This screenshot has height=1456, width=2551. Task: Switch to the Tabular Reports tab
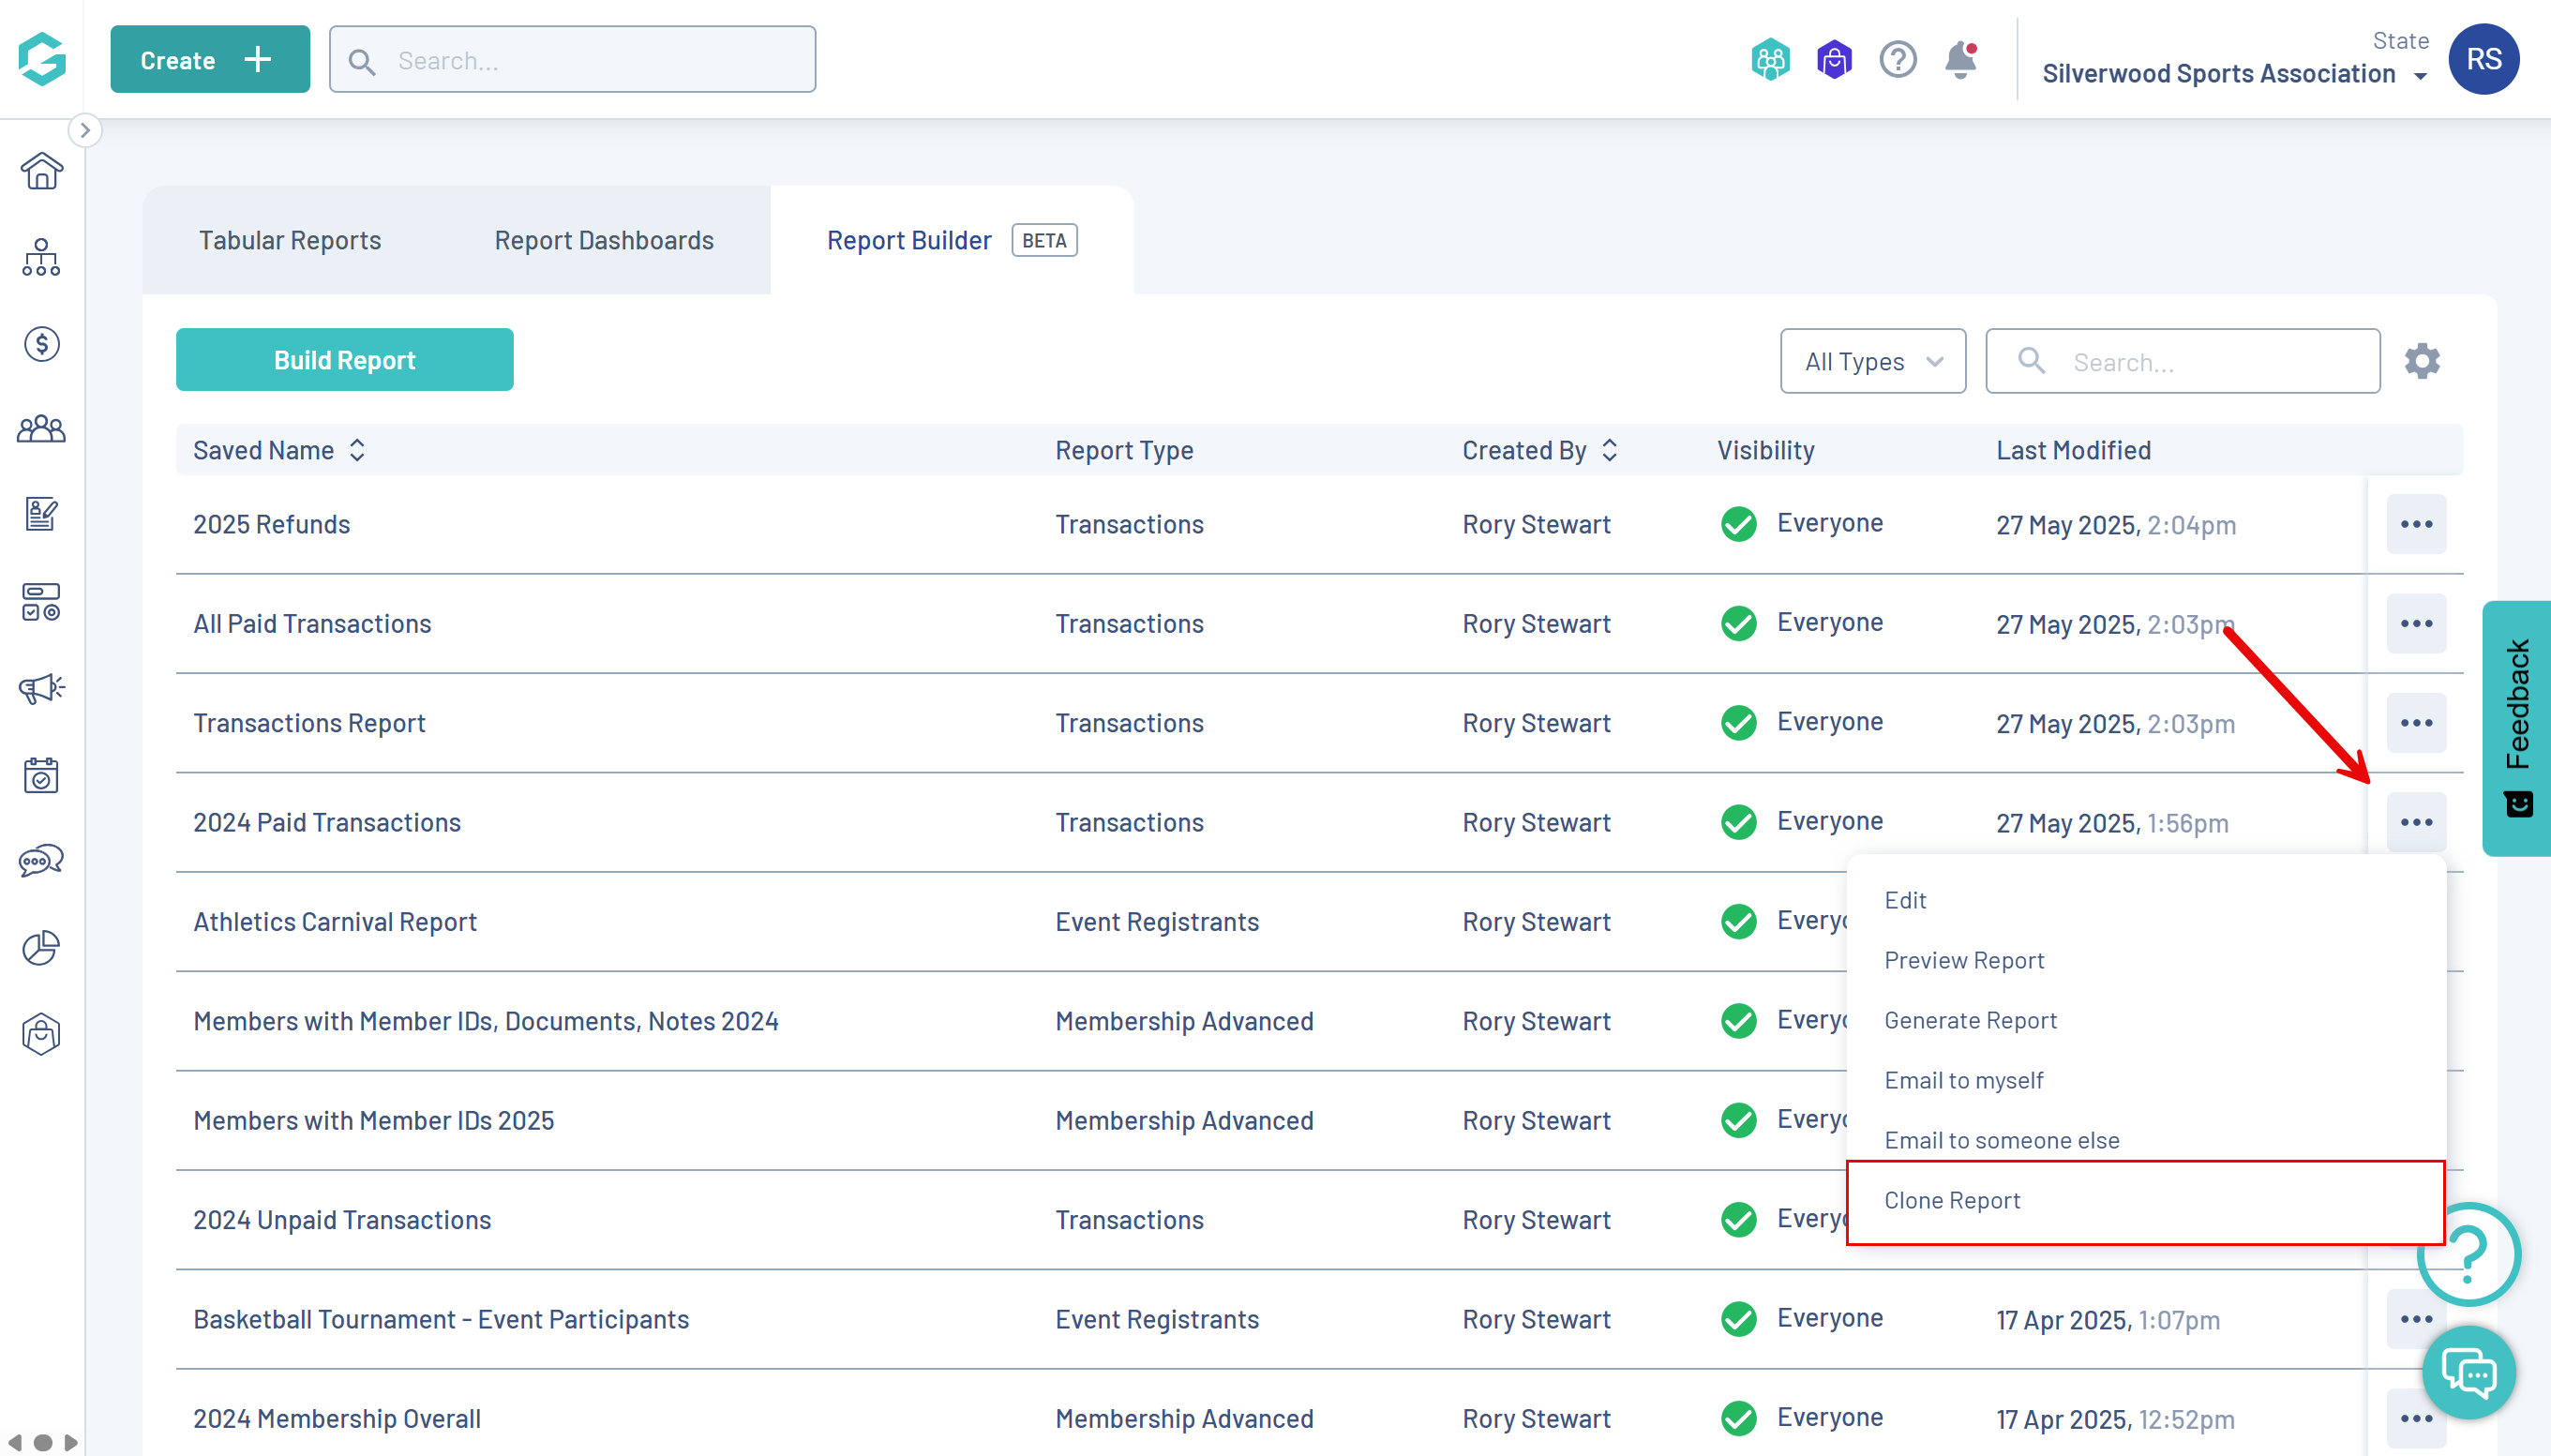(290, 240)
